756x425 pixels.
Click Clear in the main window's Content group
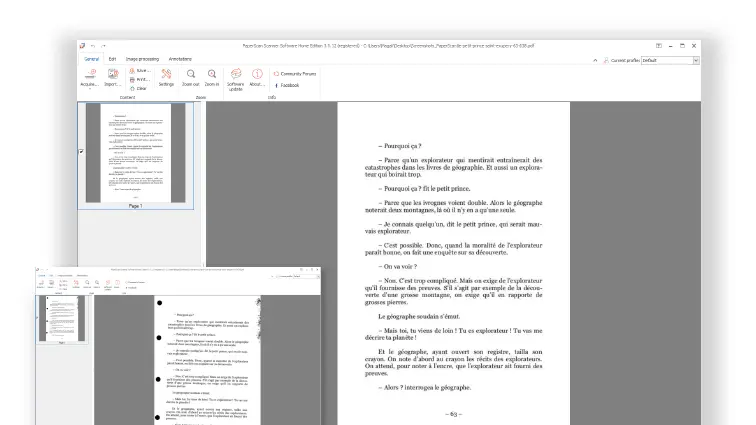(x=139, y=89)
